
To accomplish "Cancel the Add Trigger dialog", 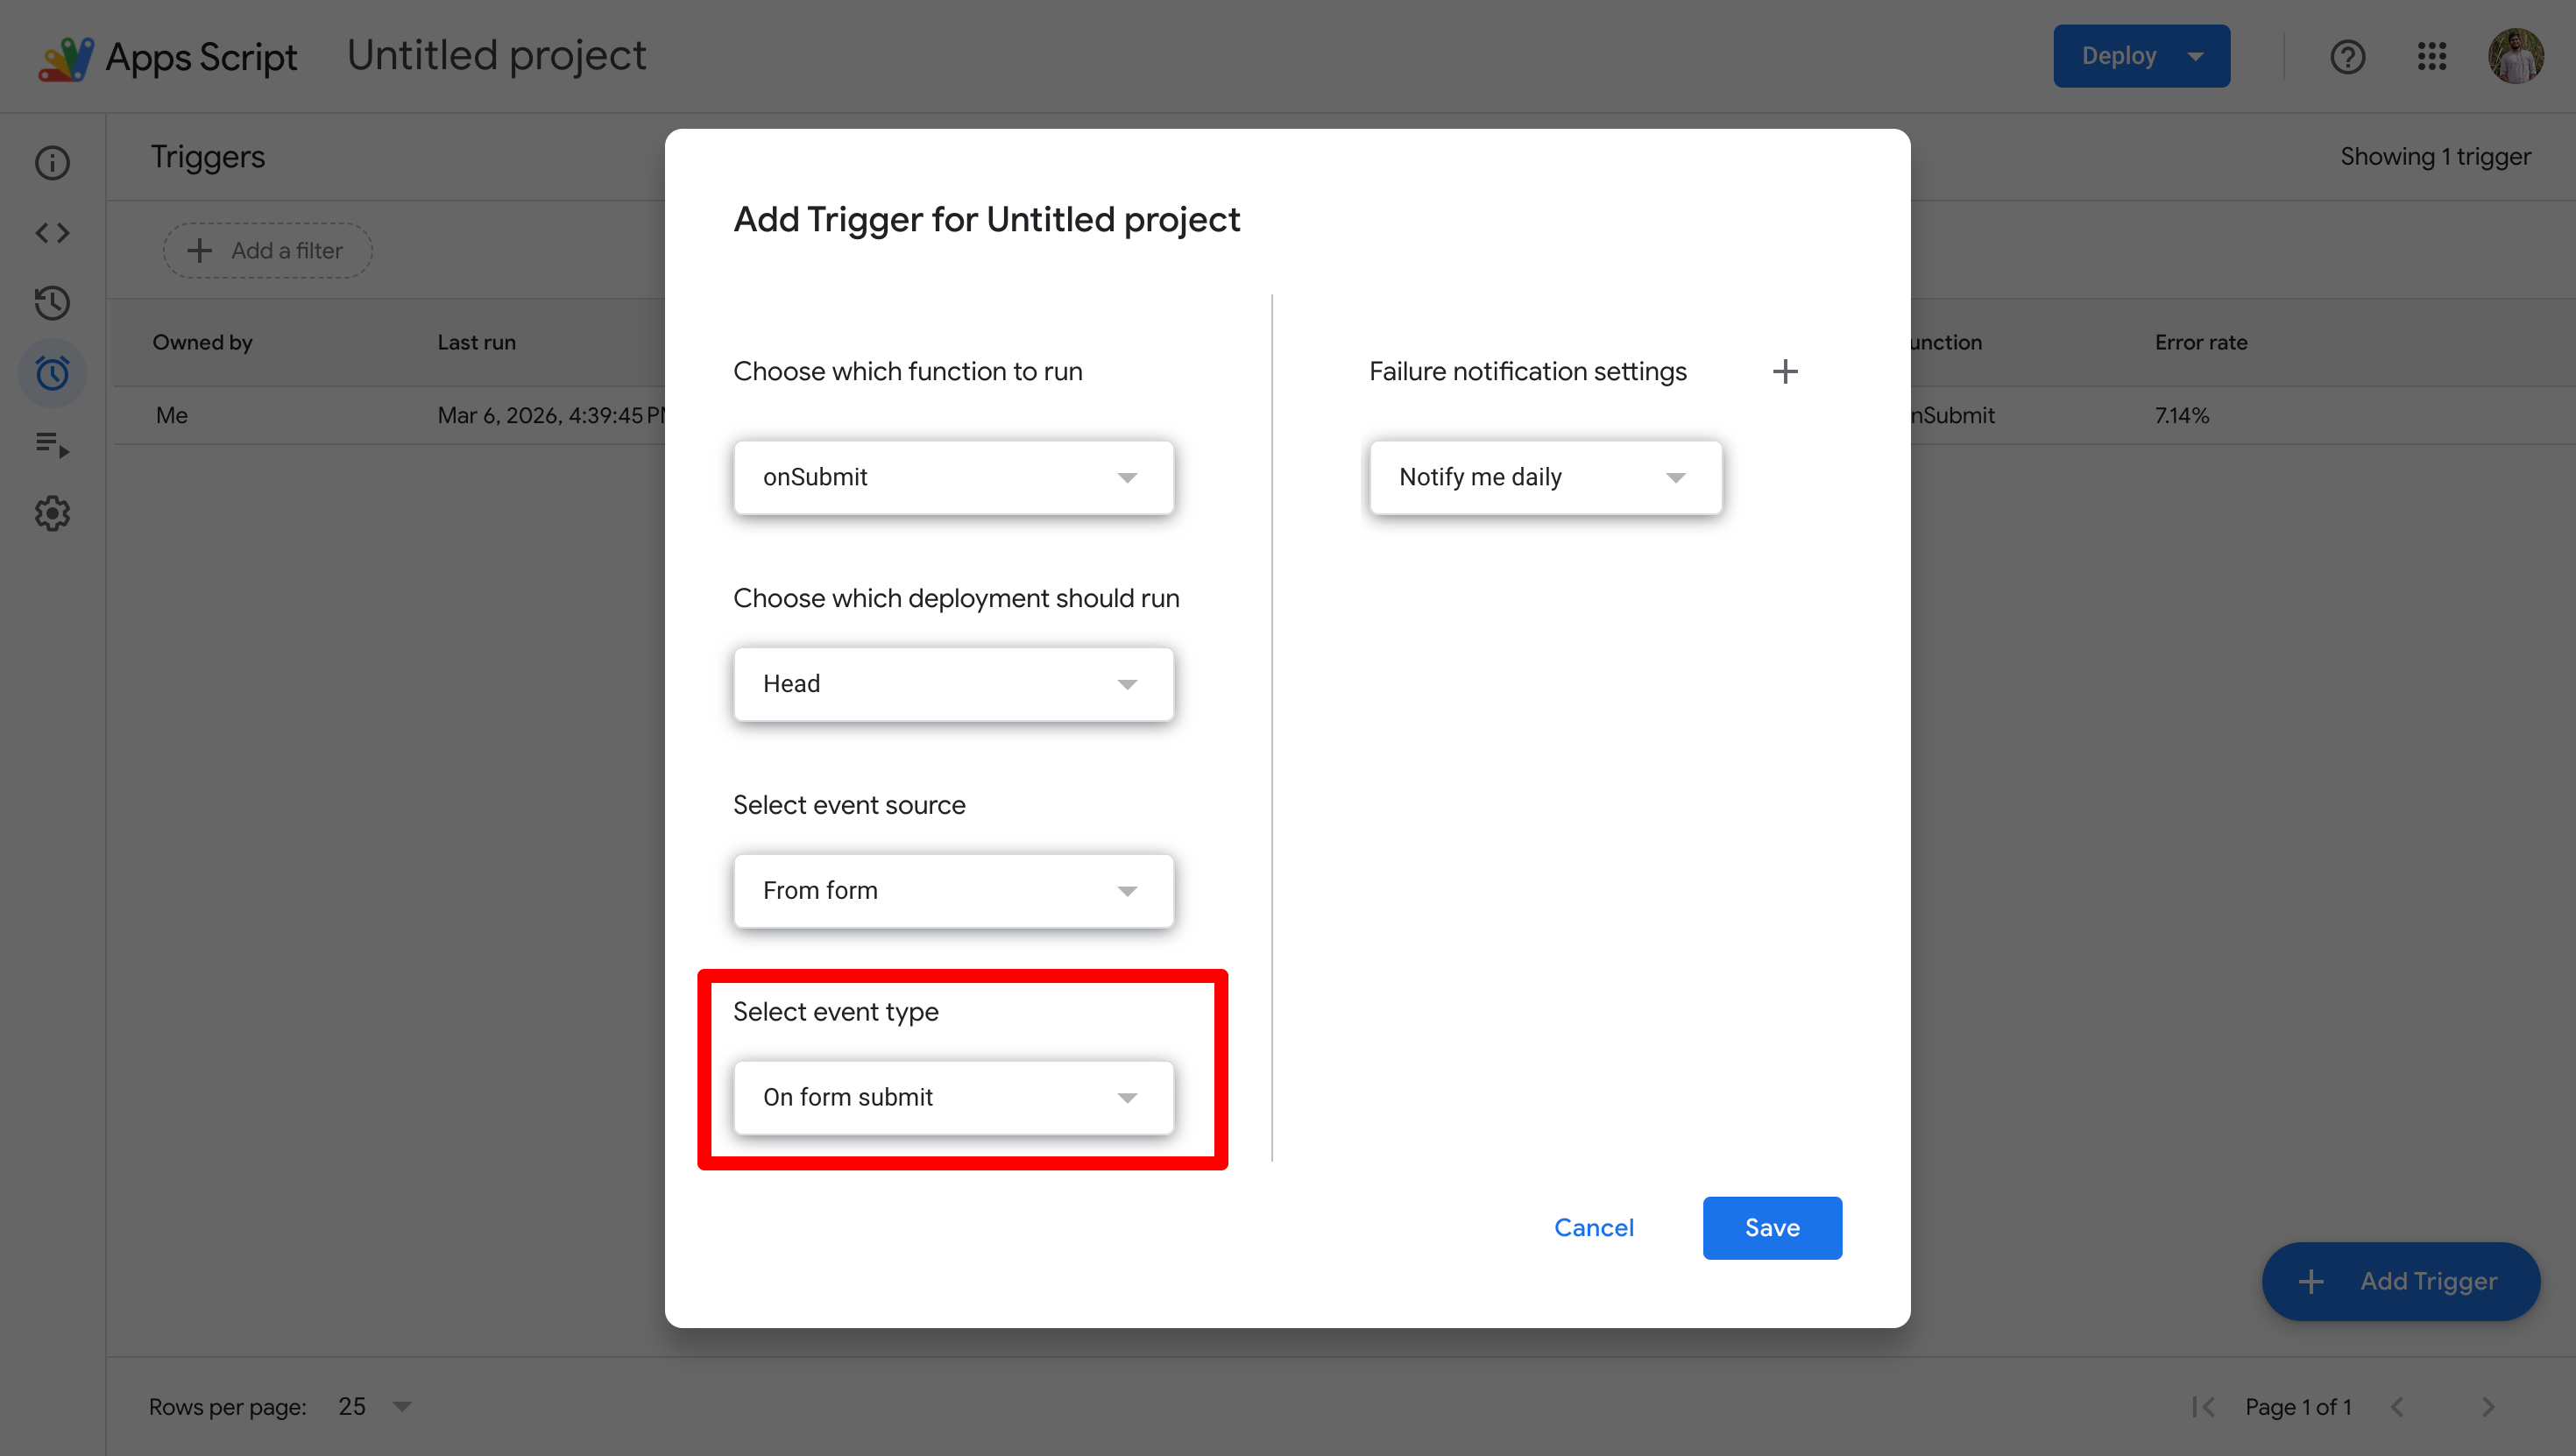I will (1593, 1228).
